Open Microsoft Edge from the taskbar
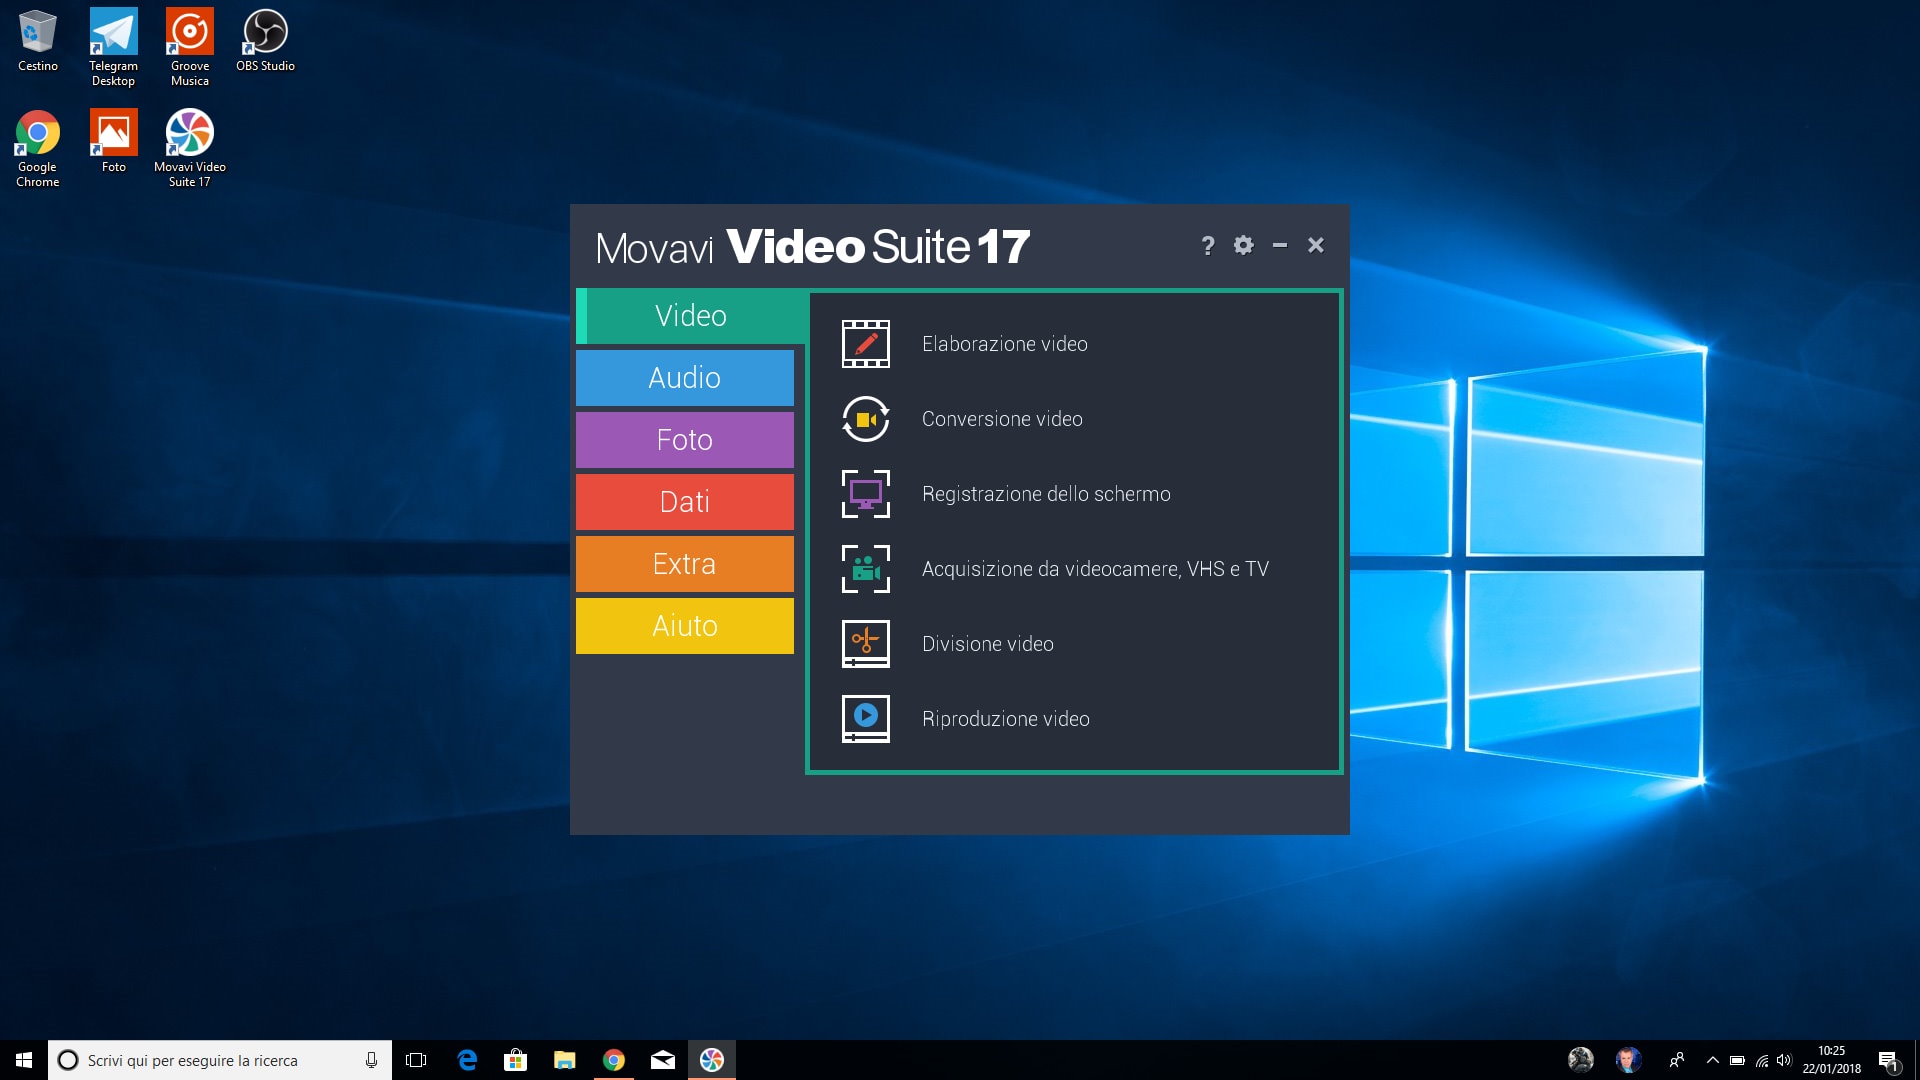The height and width of the screenshot is (1080, 1920). (x=467, y=1060)
